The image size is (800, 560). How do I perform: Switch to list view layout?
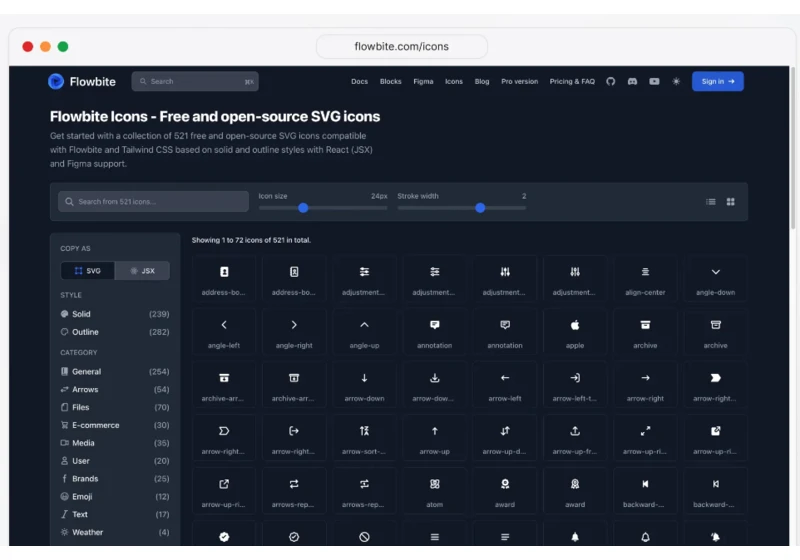coord(711,202)
